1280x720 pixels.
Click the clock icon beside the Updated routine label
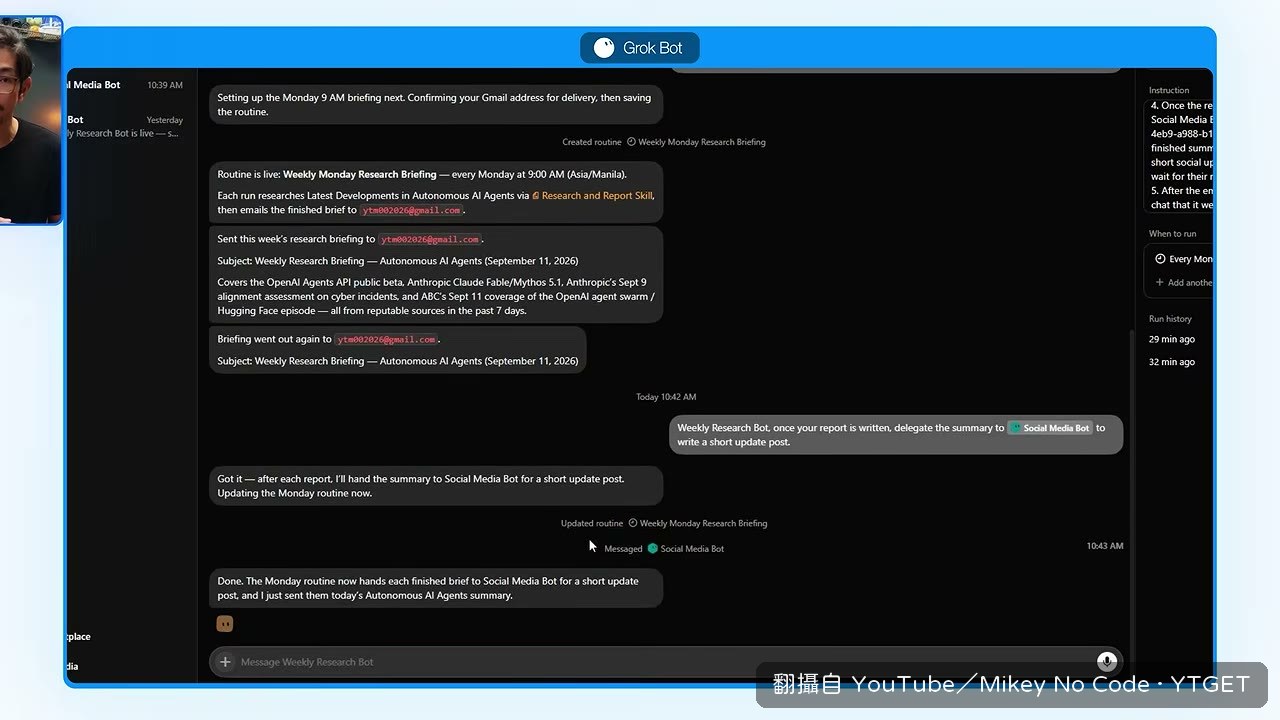pos(633,523)
